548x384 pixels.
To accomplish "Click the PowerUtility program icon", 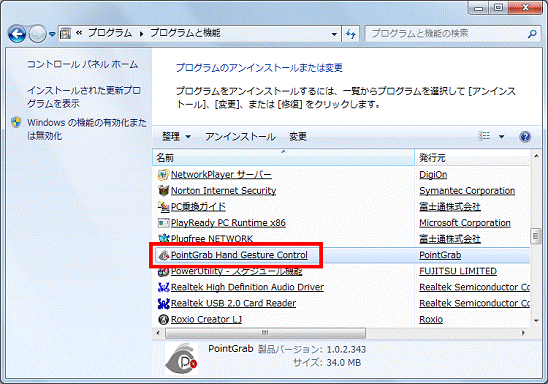I will [163, 271].
